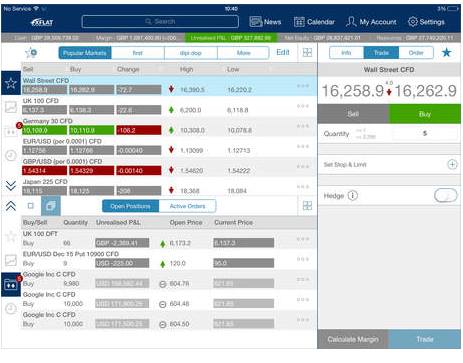Expand Set Stop & Limit with plus icon
The image size is (463, 363).
(x=452, y=164)
